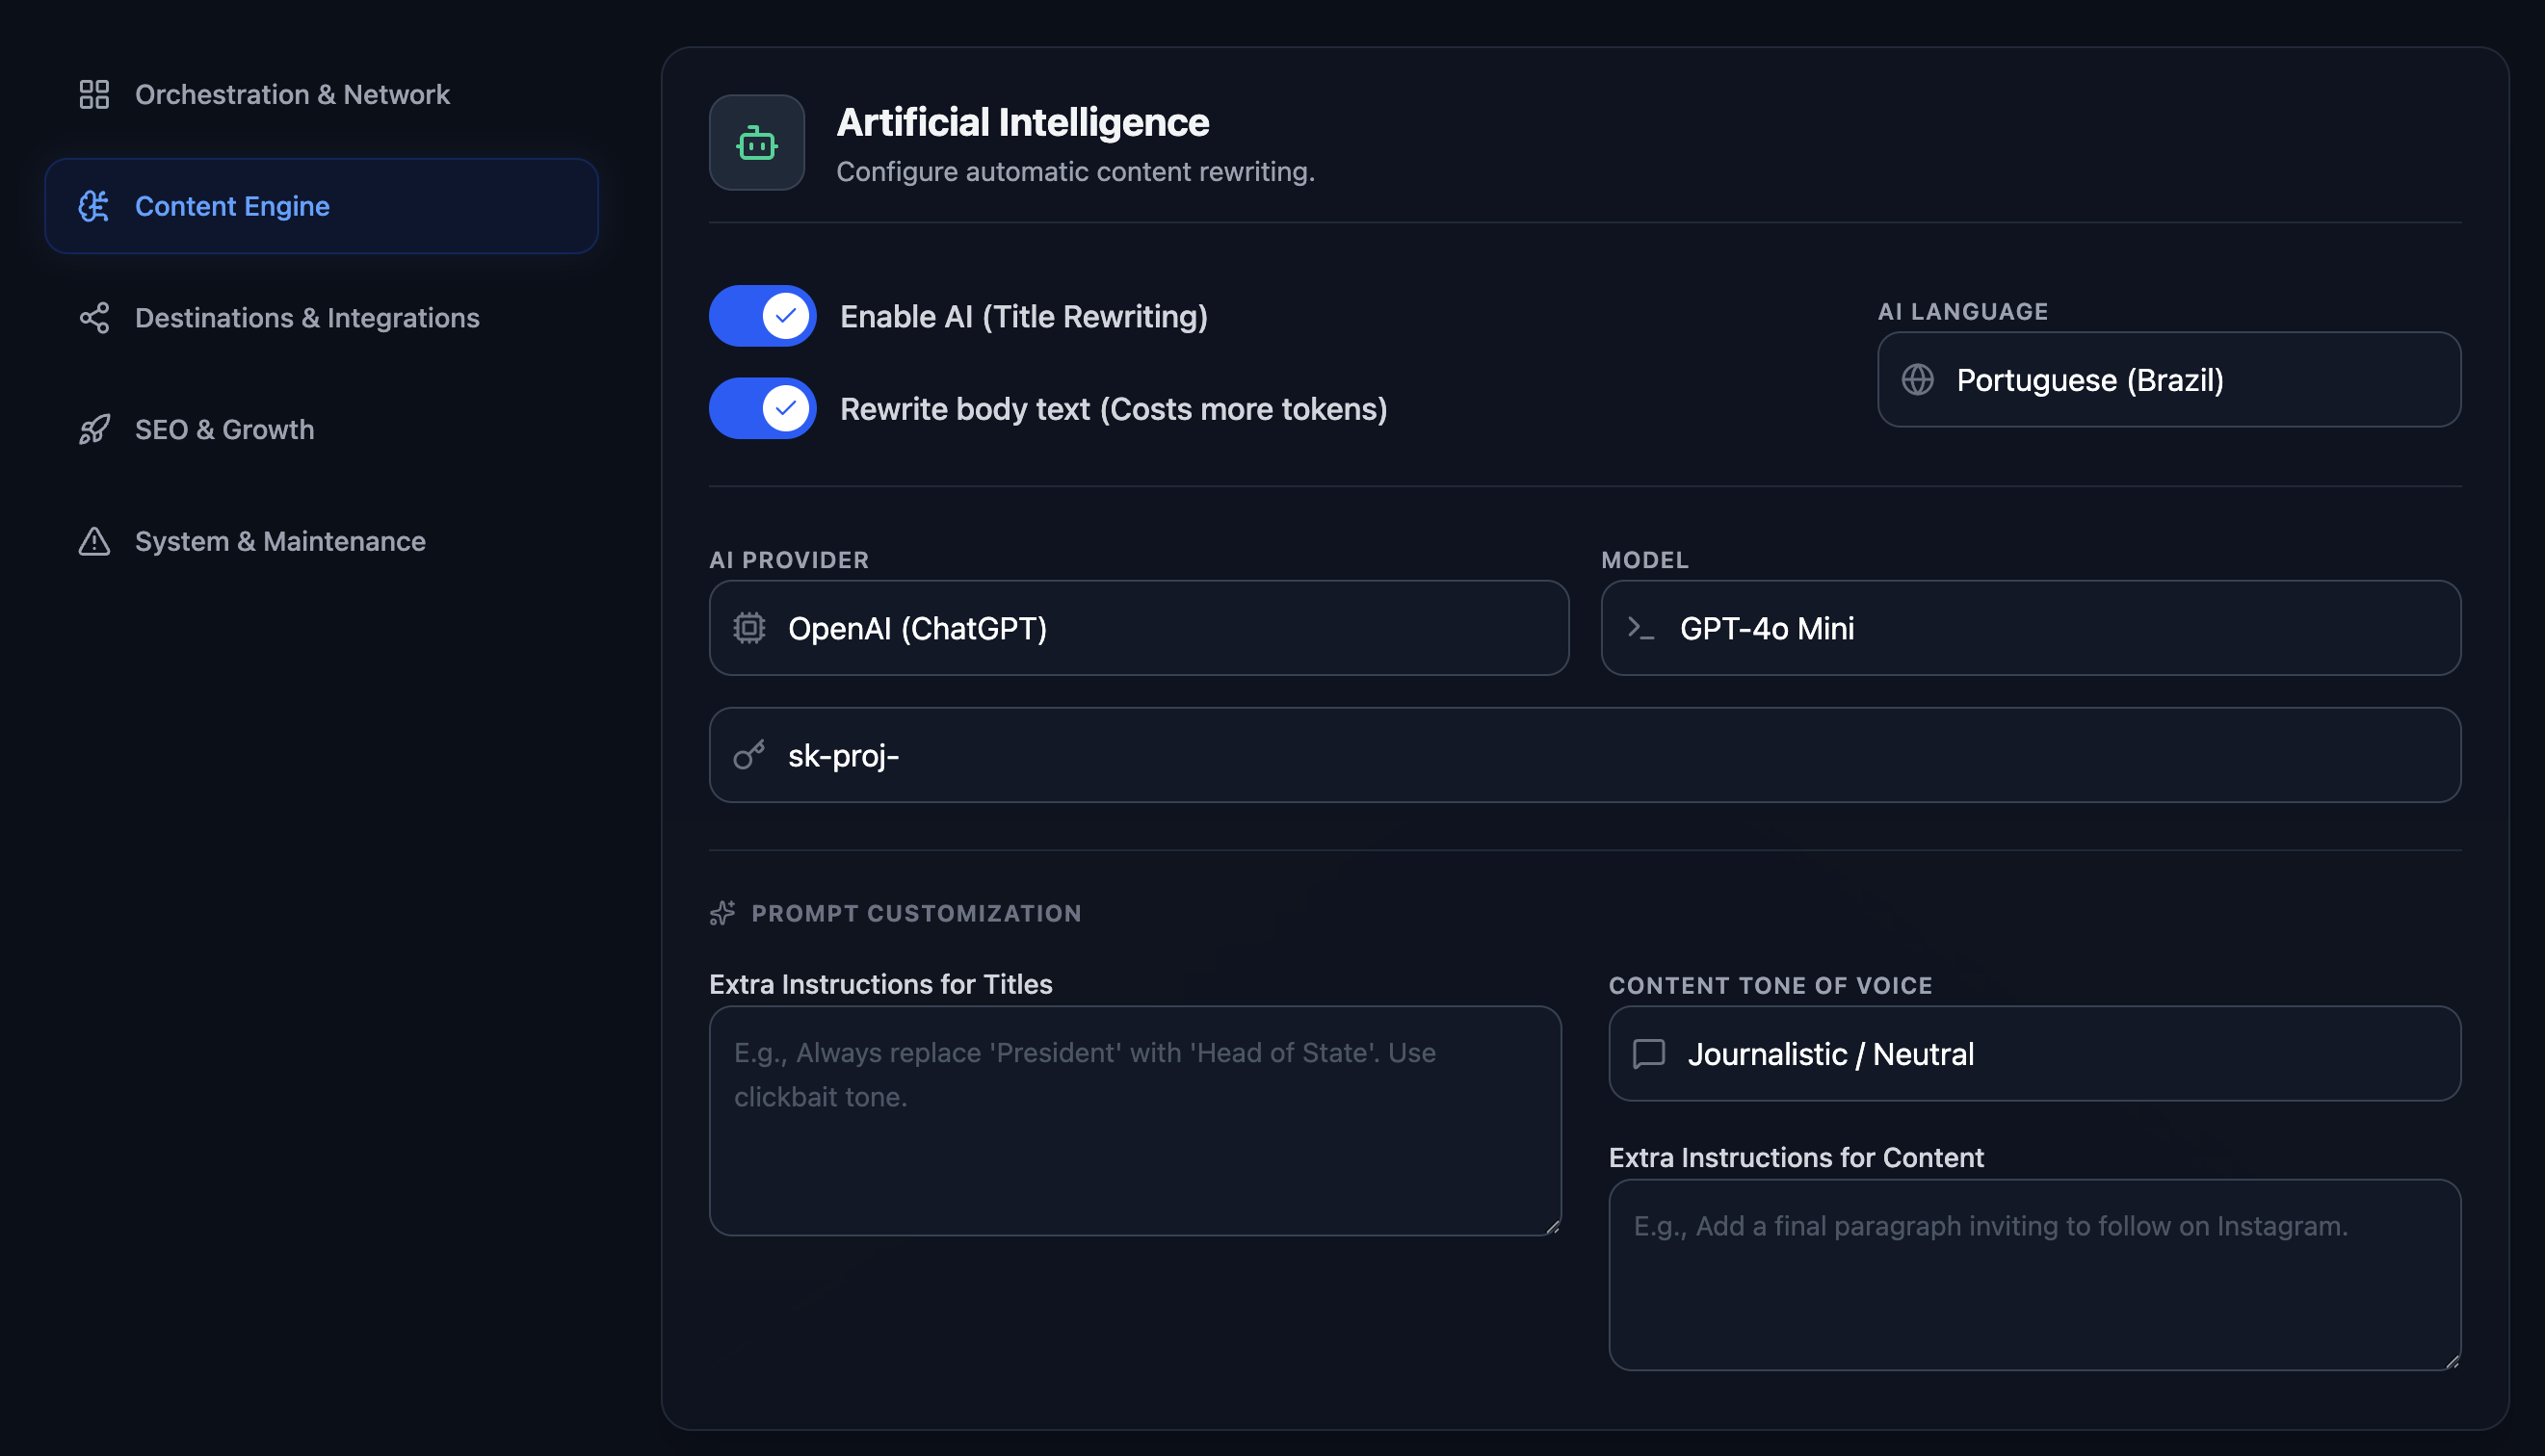Click the sparkles icon beside Prompt Customization
Viewport: 2545px width, 1456px height.
pyautogui.click(x=722, y=913)
